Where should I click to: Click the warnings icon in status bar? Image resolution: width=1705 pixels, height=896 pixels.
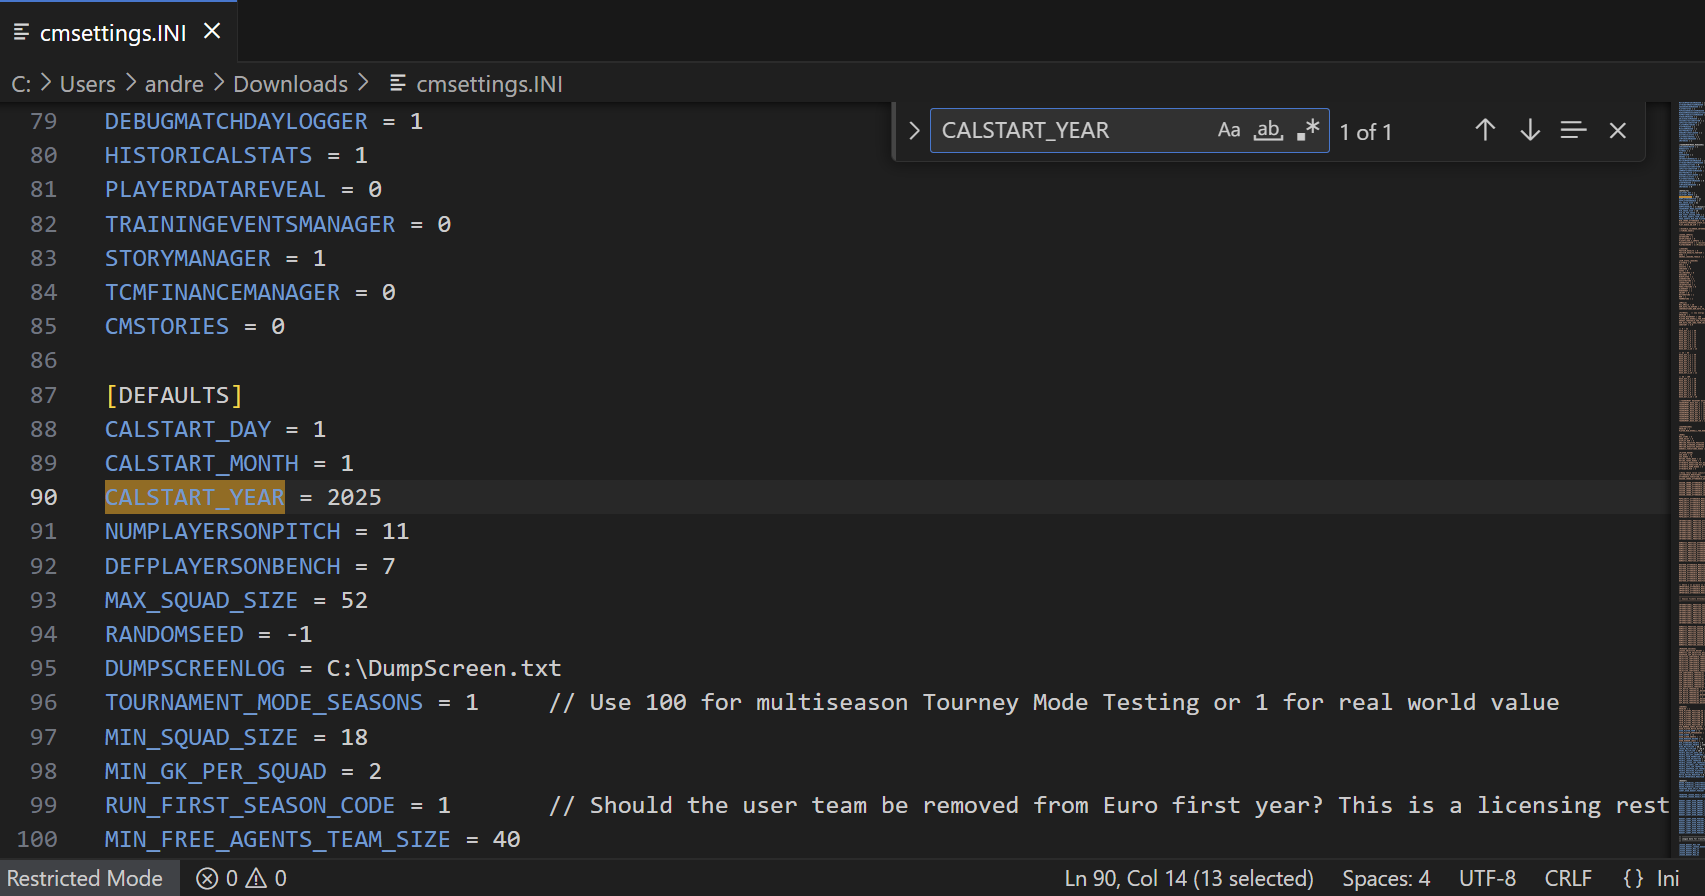(256, 878)
